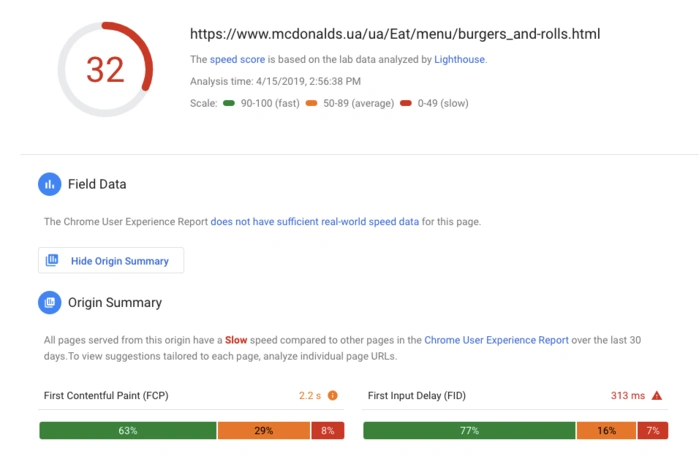This screenshot has height=459, width=699.
Task: Click the icon inside Hide Origin Summary button
Action: (x=53, y=261)
